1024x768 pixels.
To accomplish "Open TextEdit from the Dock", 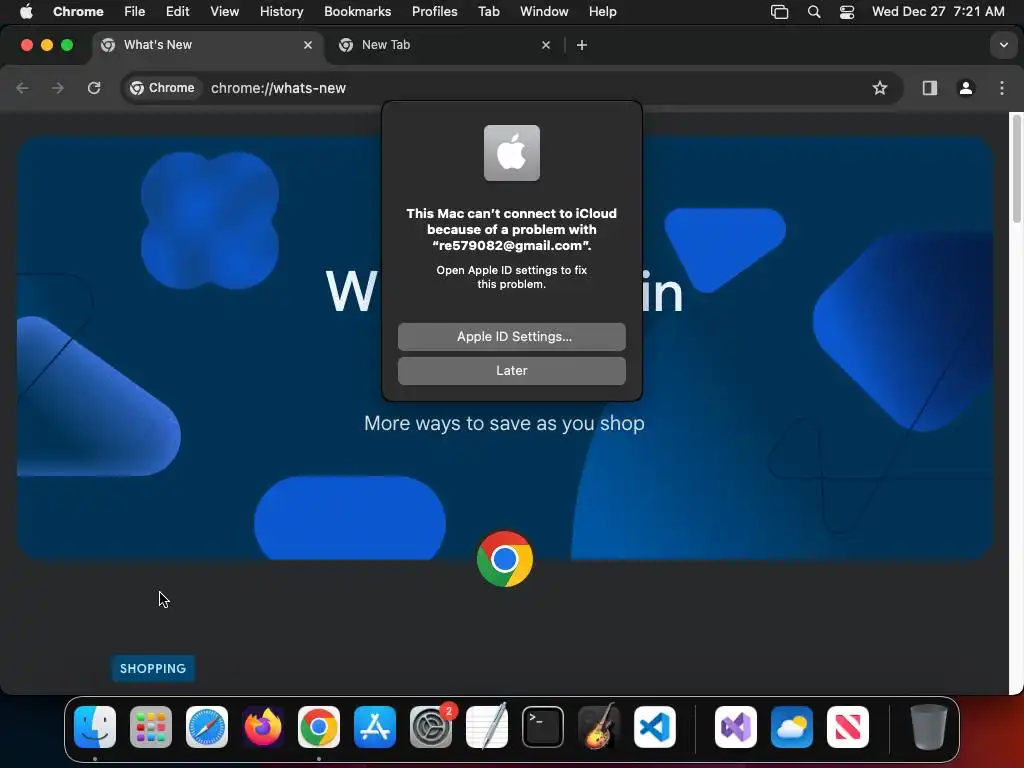I will [x=487, y=727].
